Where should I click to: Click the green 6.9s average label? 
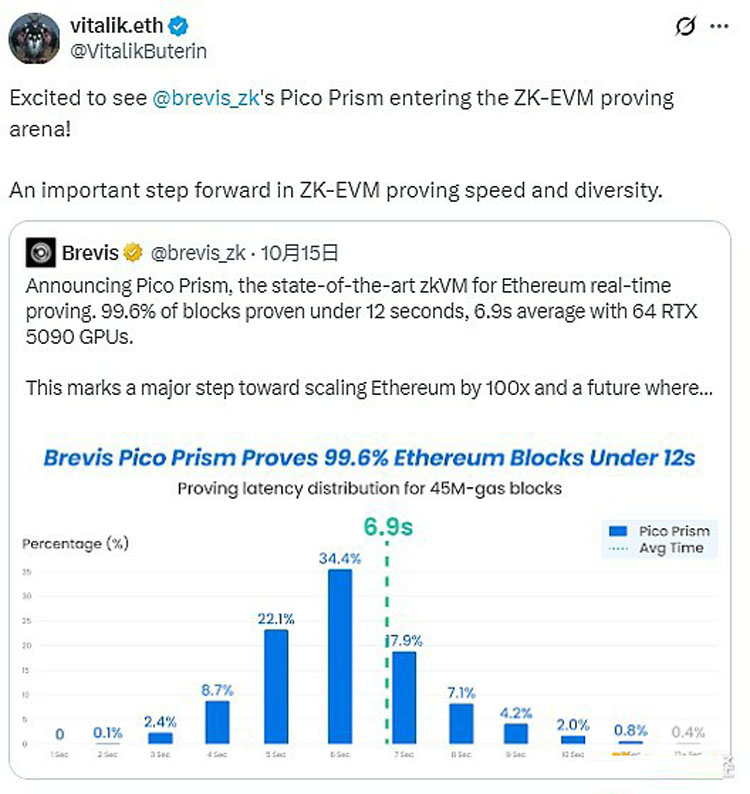pos(387,528)
